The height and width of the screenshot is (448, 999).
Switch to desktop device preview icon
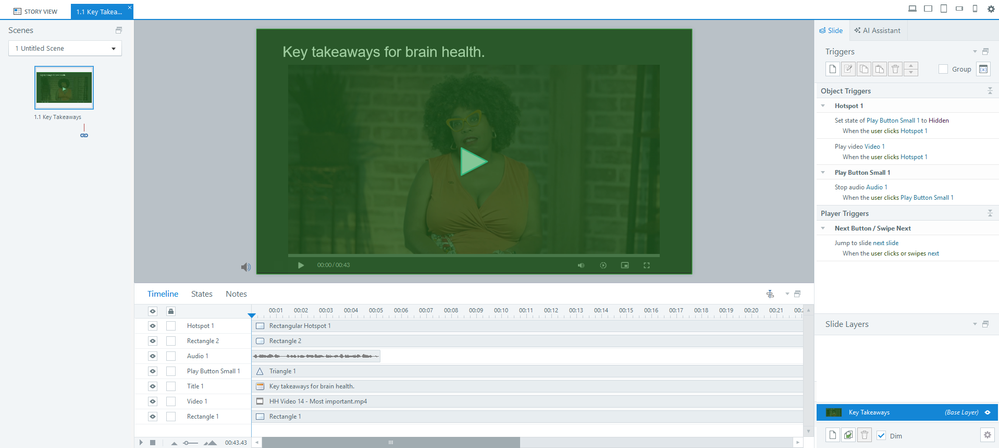click(x=912, y=8)
